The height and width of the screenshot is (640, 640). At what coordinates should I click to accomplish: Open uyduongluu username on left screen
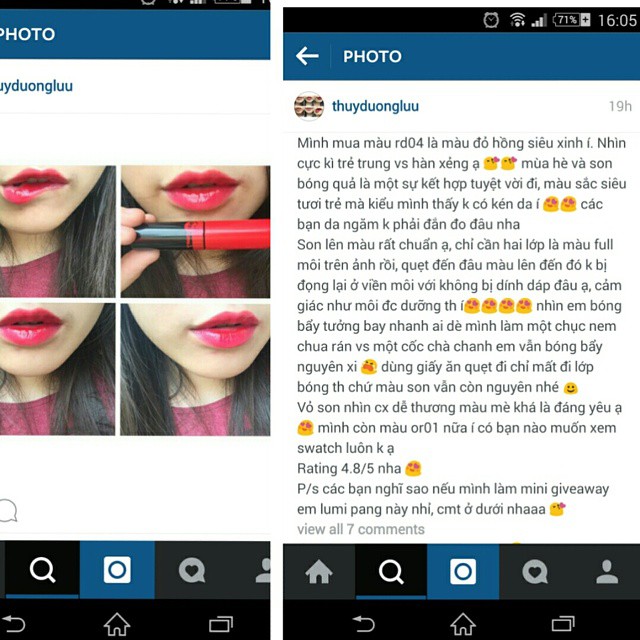tap(36, 86)
